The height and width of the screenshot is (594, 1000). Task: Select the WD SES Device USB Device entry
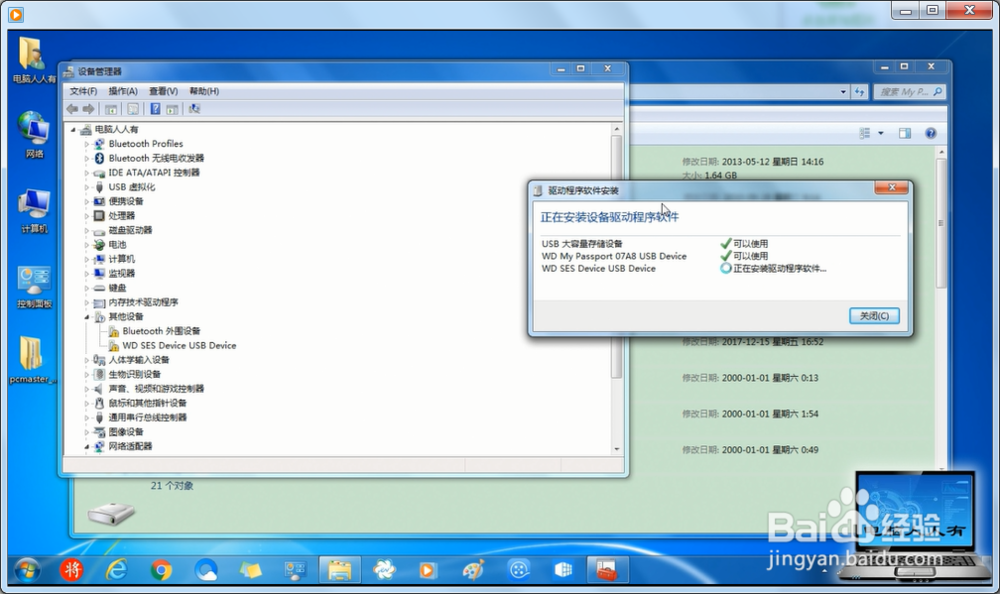click(x=179, y=345)
